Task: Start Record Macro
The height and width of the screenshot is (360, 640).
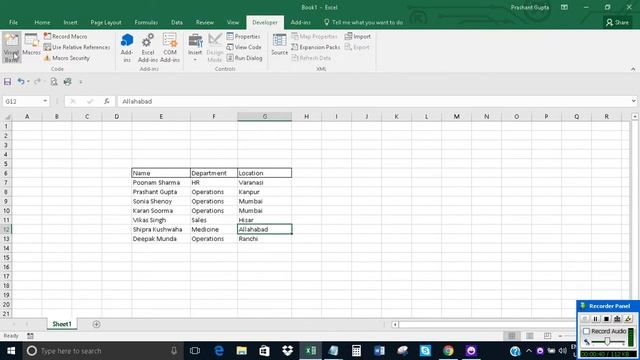Action: (65, 36)
